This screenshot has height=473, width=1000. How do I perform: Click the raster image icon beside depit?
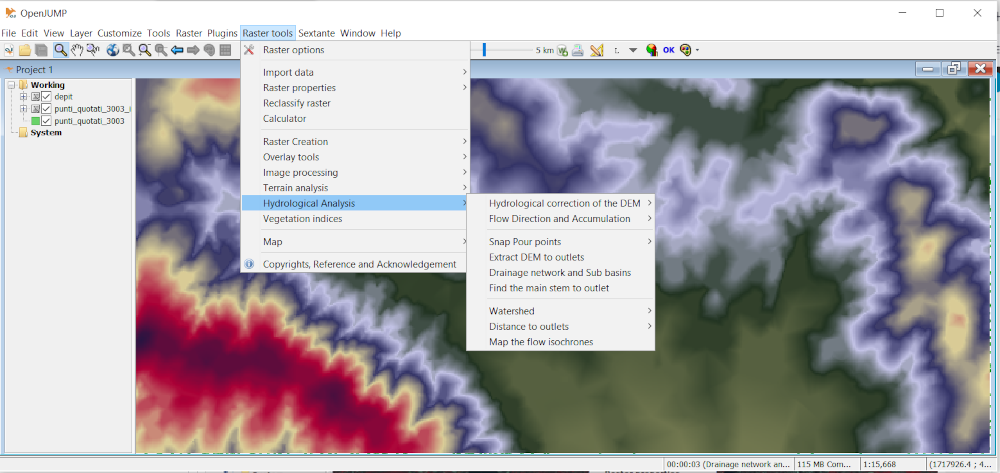tap(35, 97)
